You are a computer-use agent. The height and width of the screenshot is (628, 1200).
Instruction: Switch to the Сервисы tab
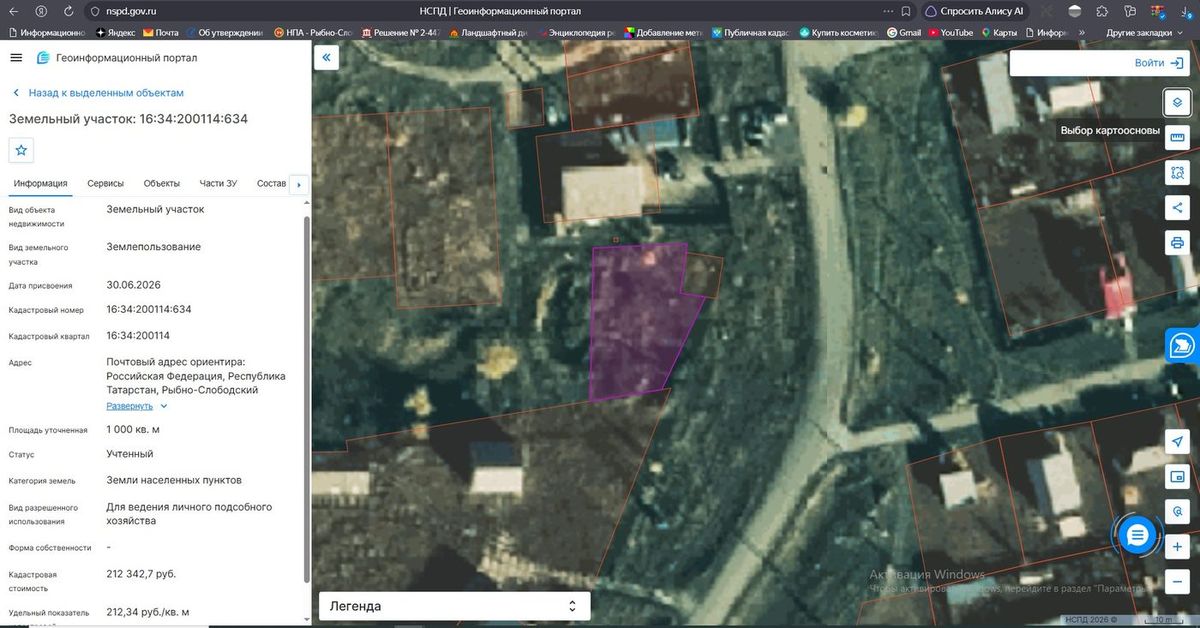105,183
